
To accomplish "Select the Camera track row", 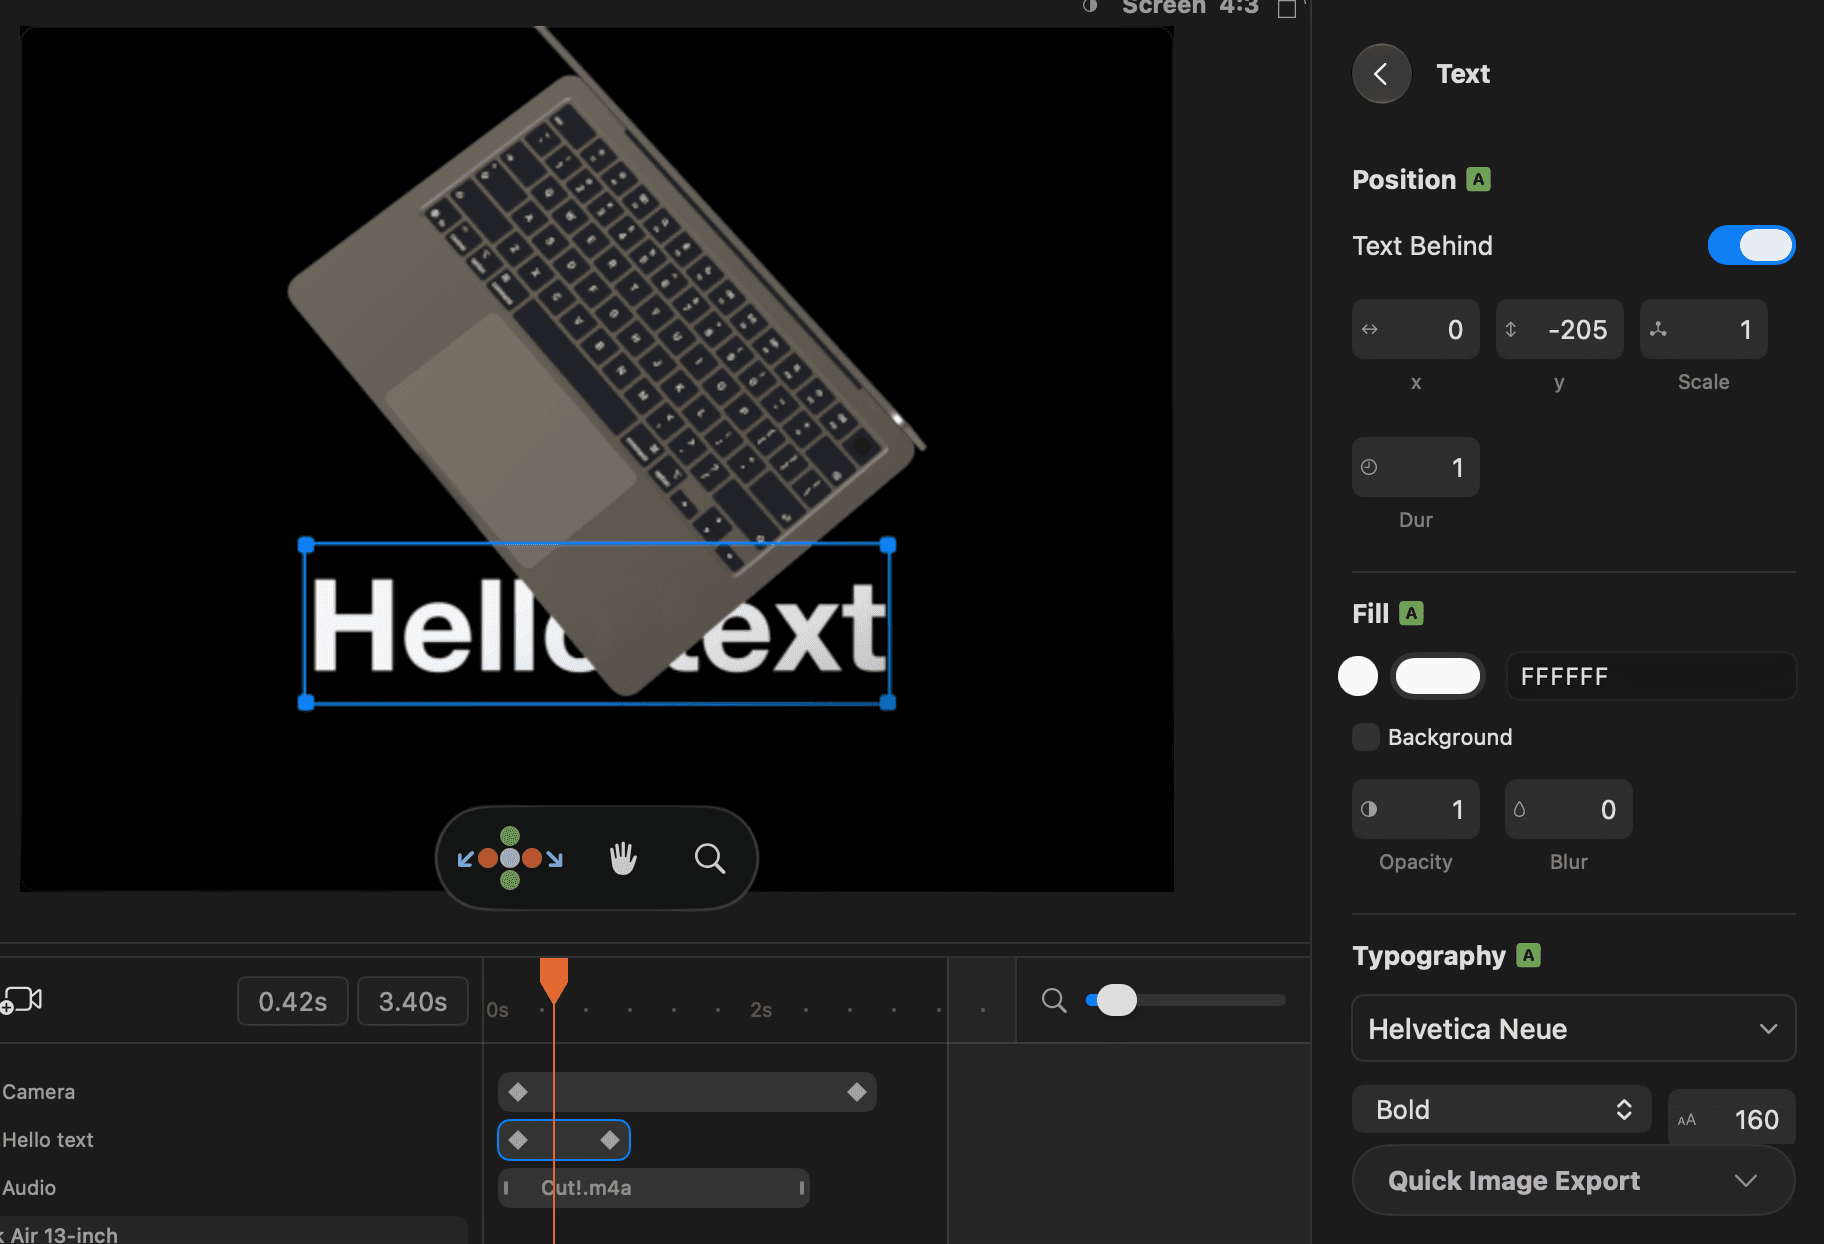I will coord(38,1092).
